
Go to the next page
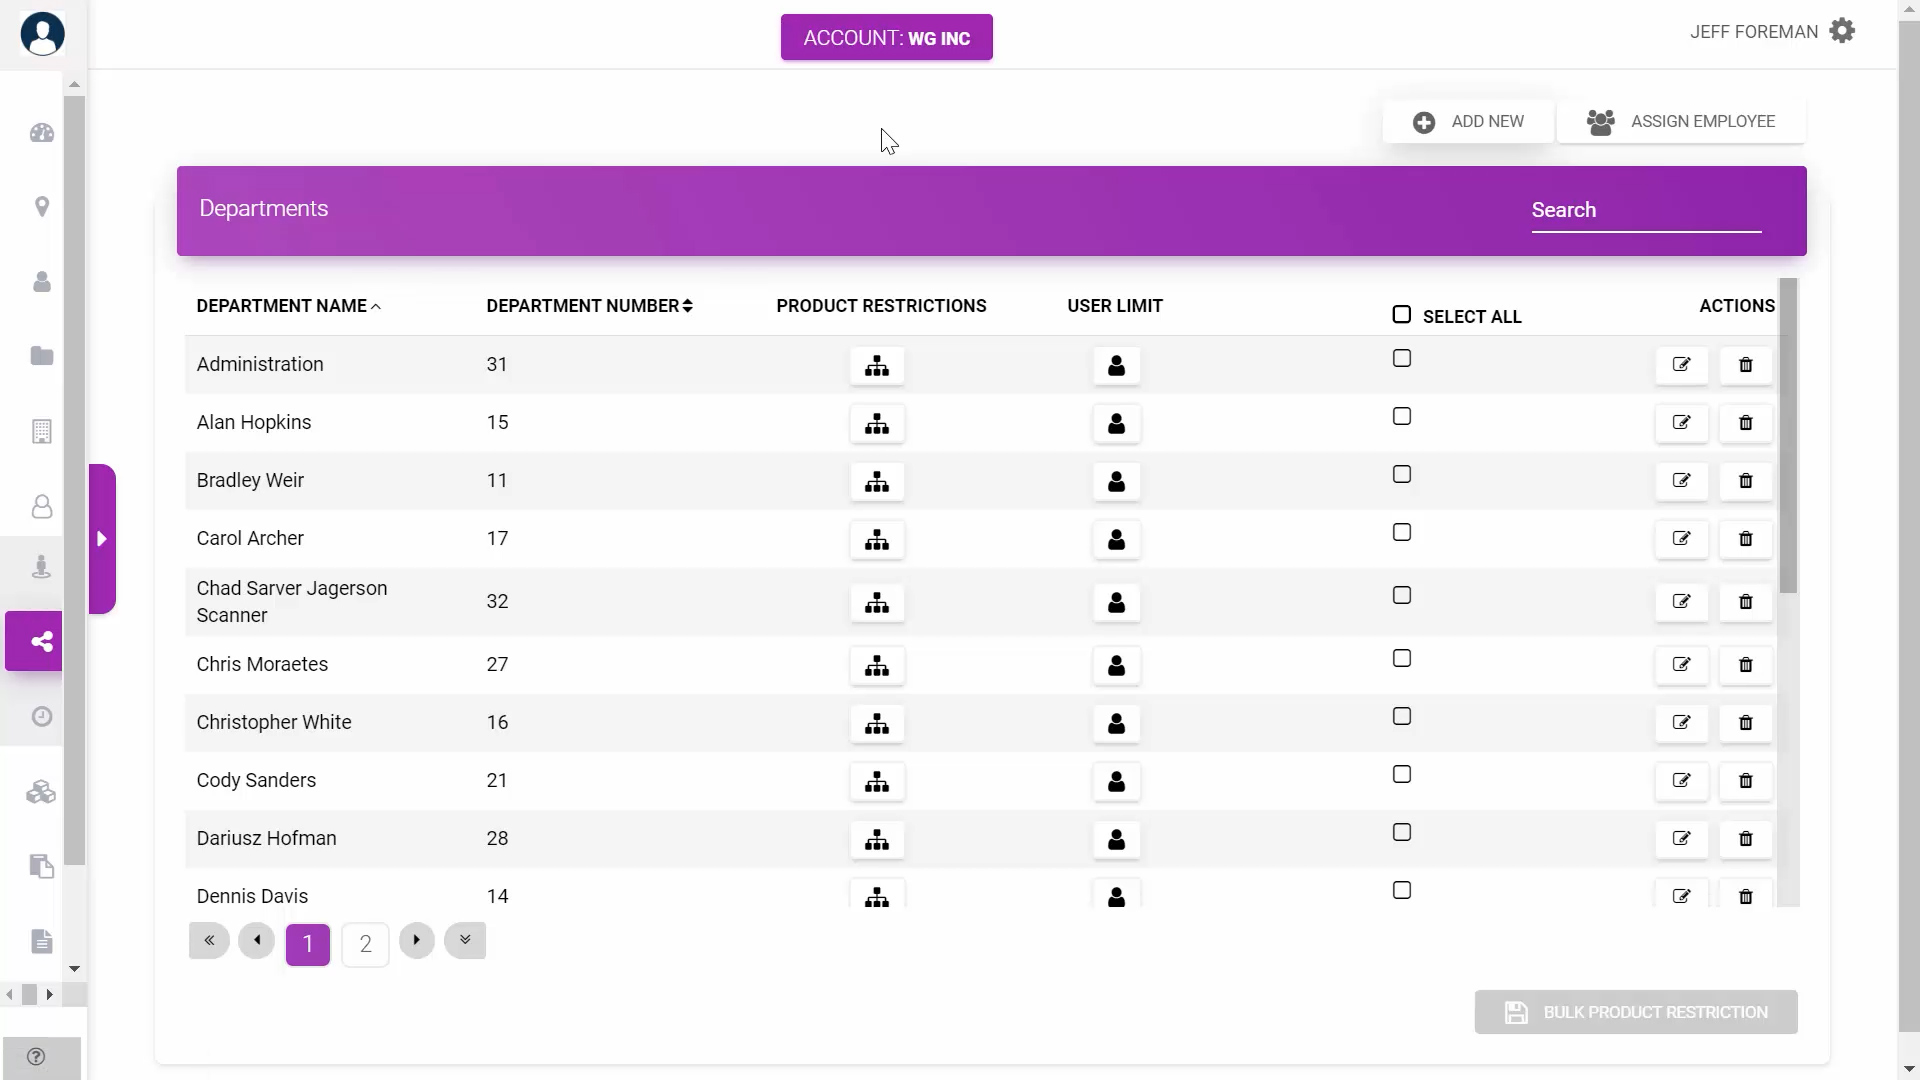pyautogui.click(x=417, y=940)
